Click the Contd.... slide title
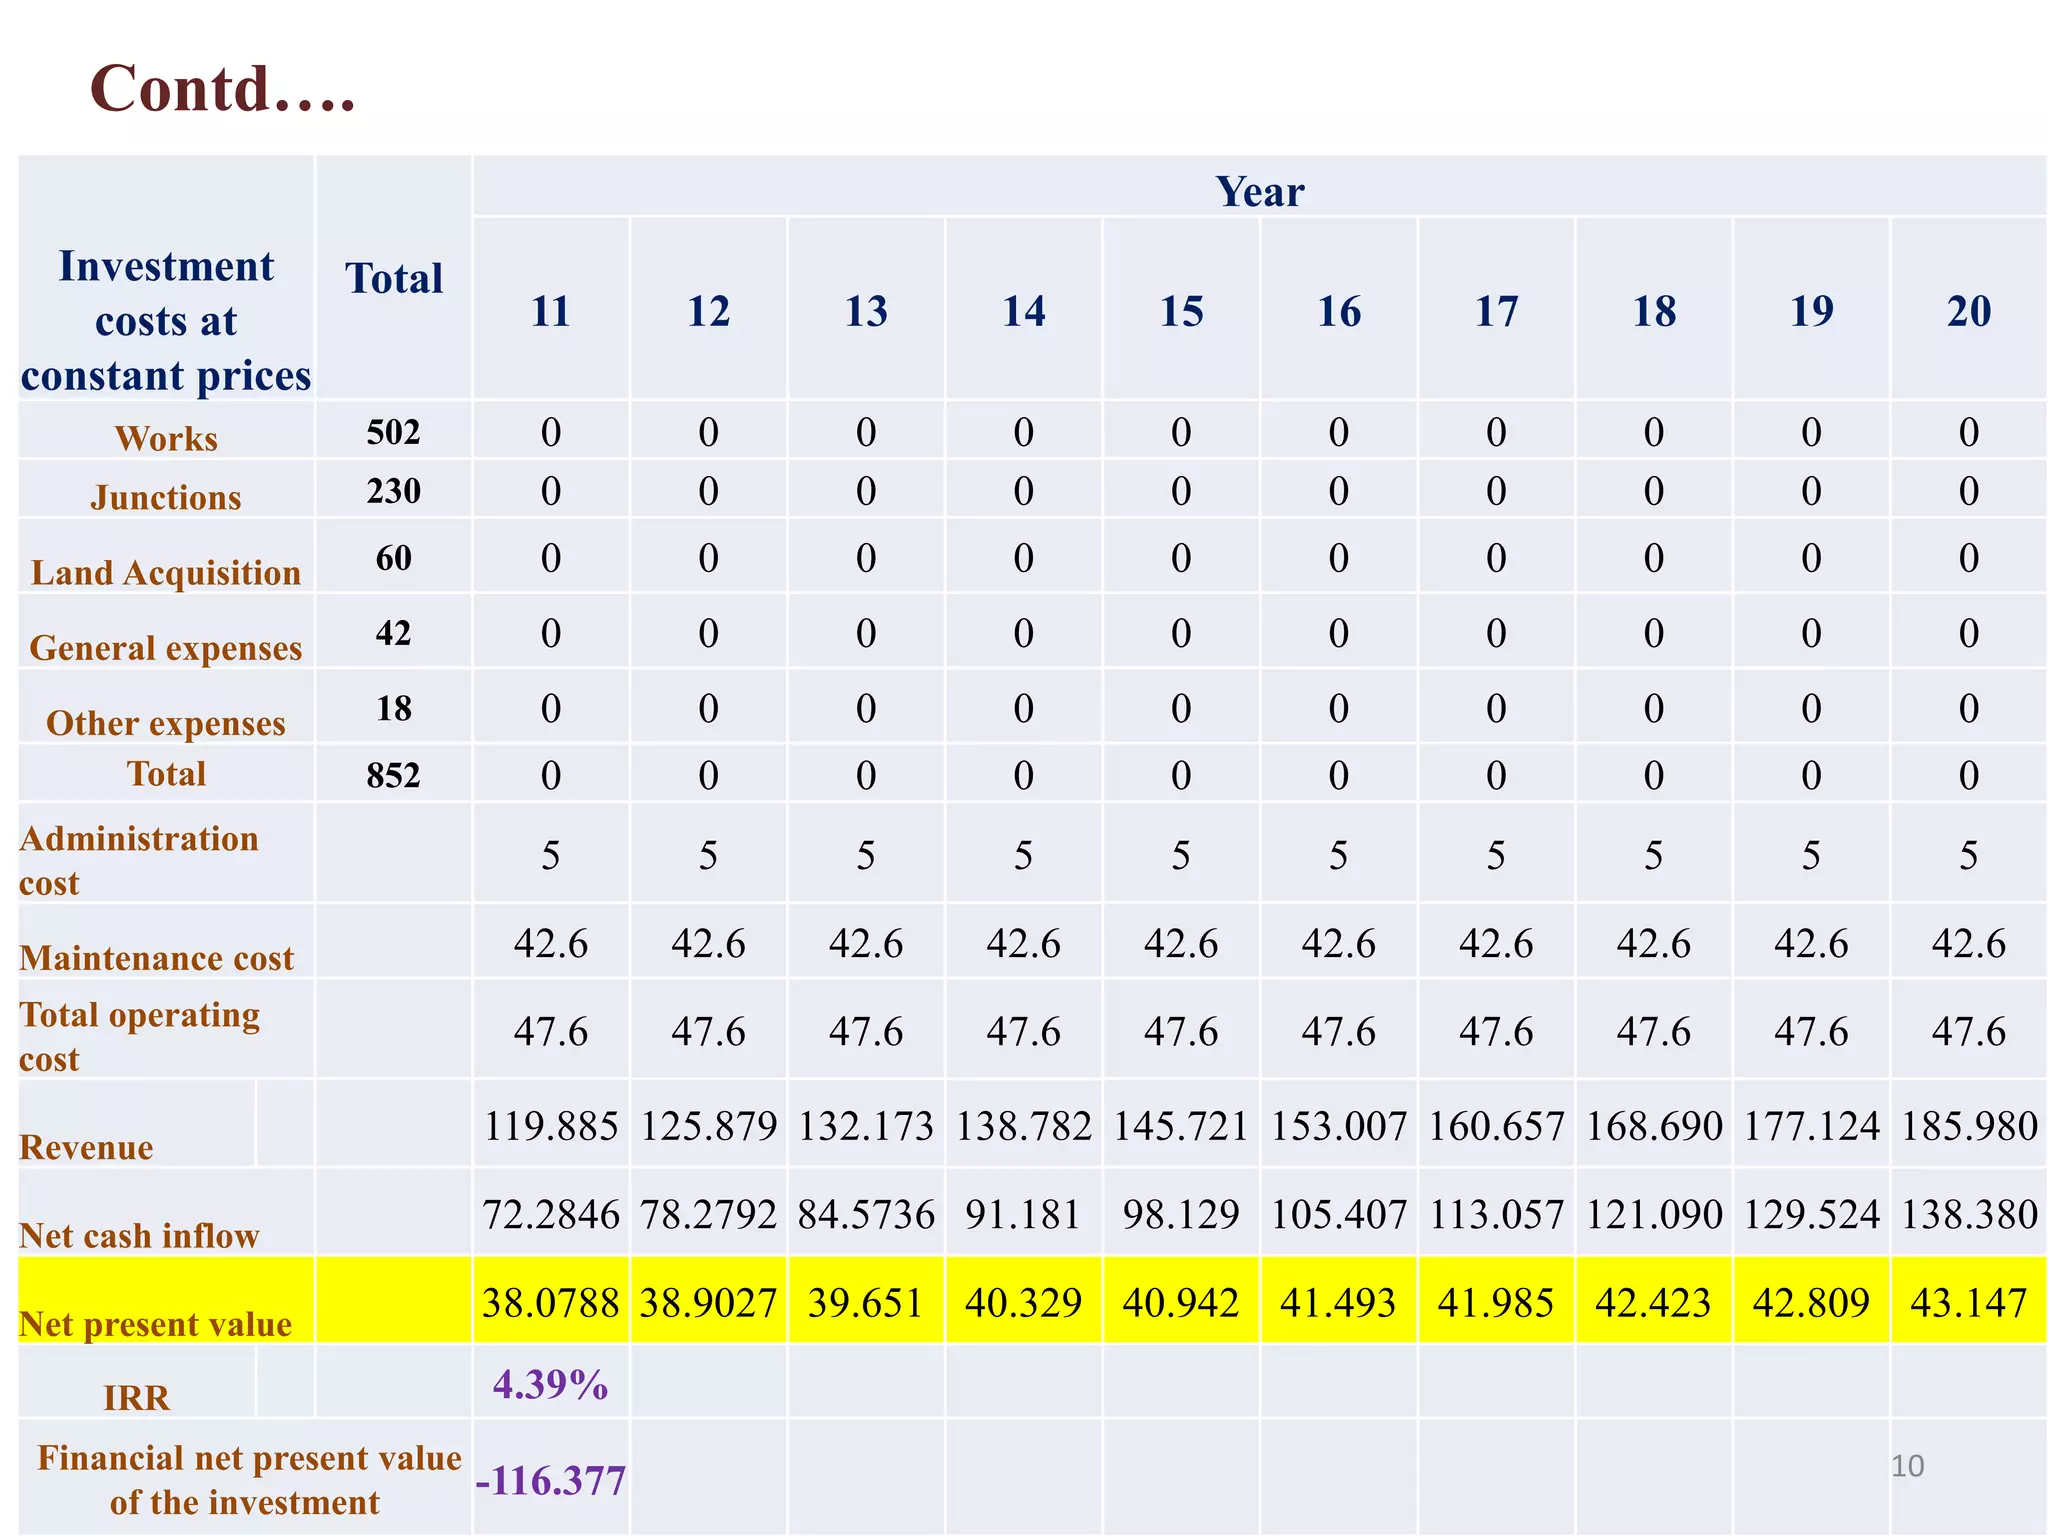This screenshot has height=1536, width=2048. tap(223, 88)
